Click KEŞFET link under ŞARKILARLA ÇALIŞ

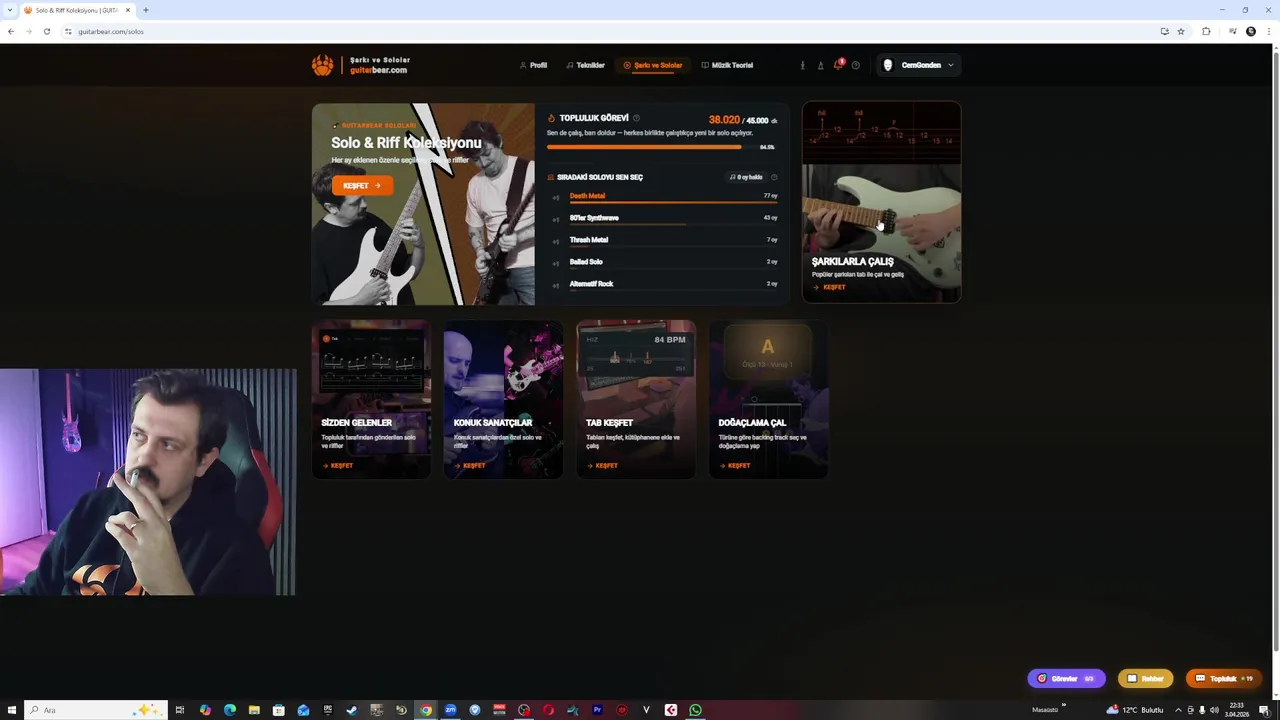click(829, 287)
